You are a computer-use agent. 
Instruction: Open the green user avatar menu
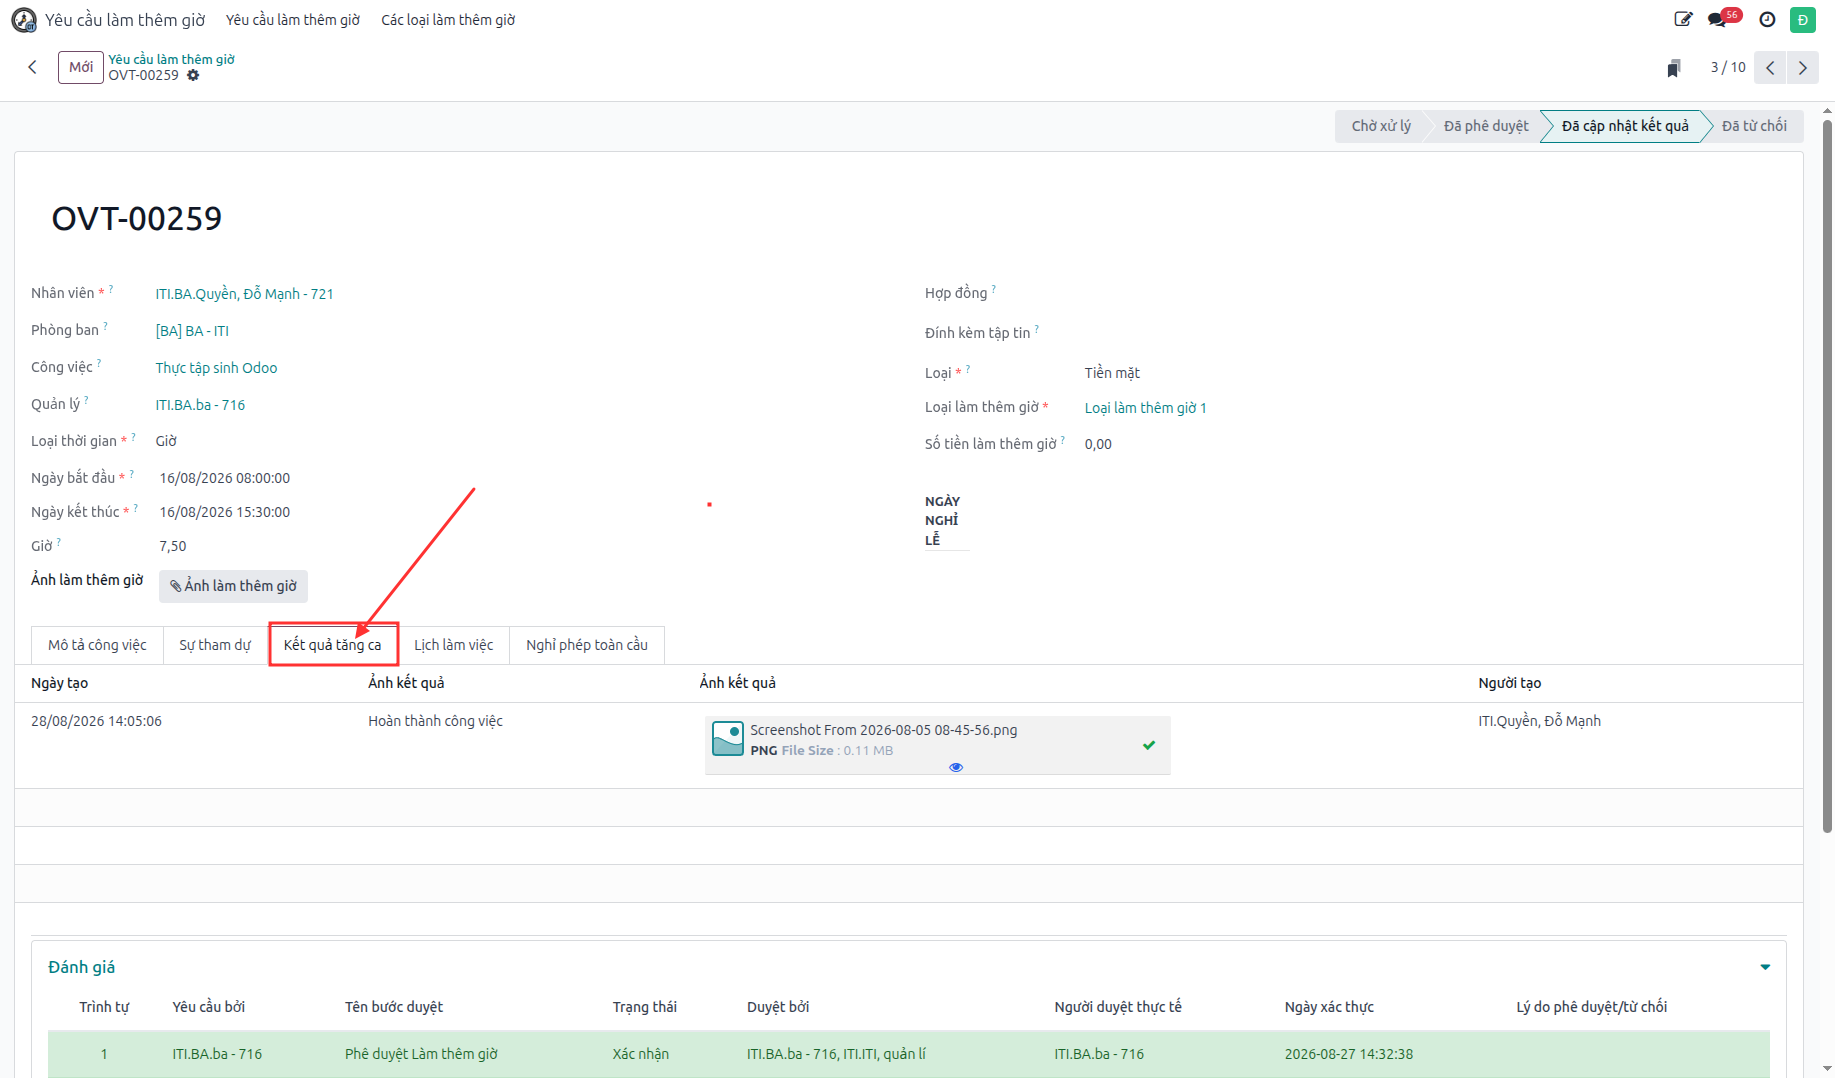tap(1803, 19)
